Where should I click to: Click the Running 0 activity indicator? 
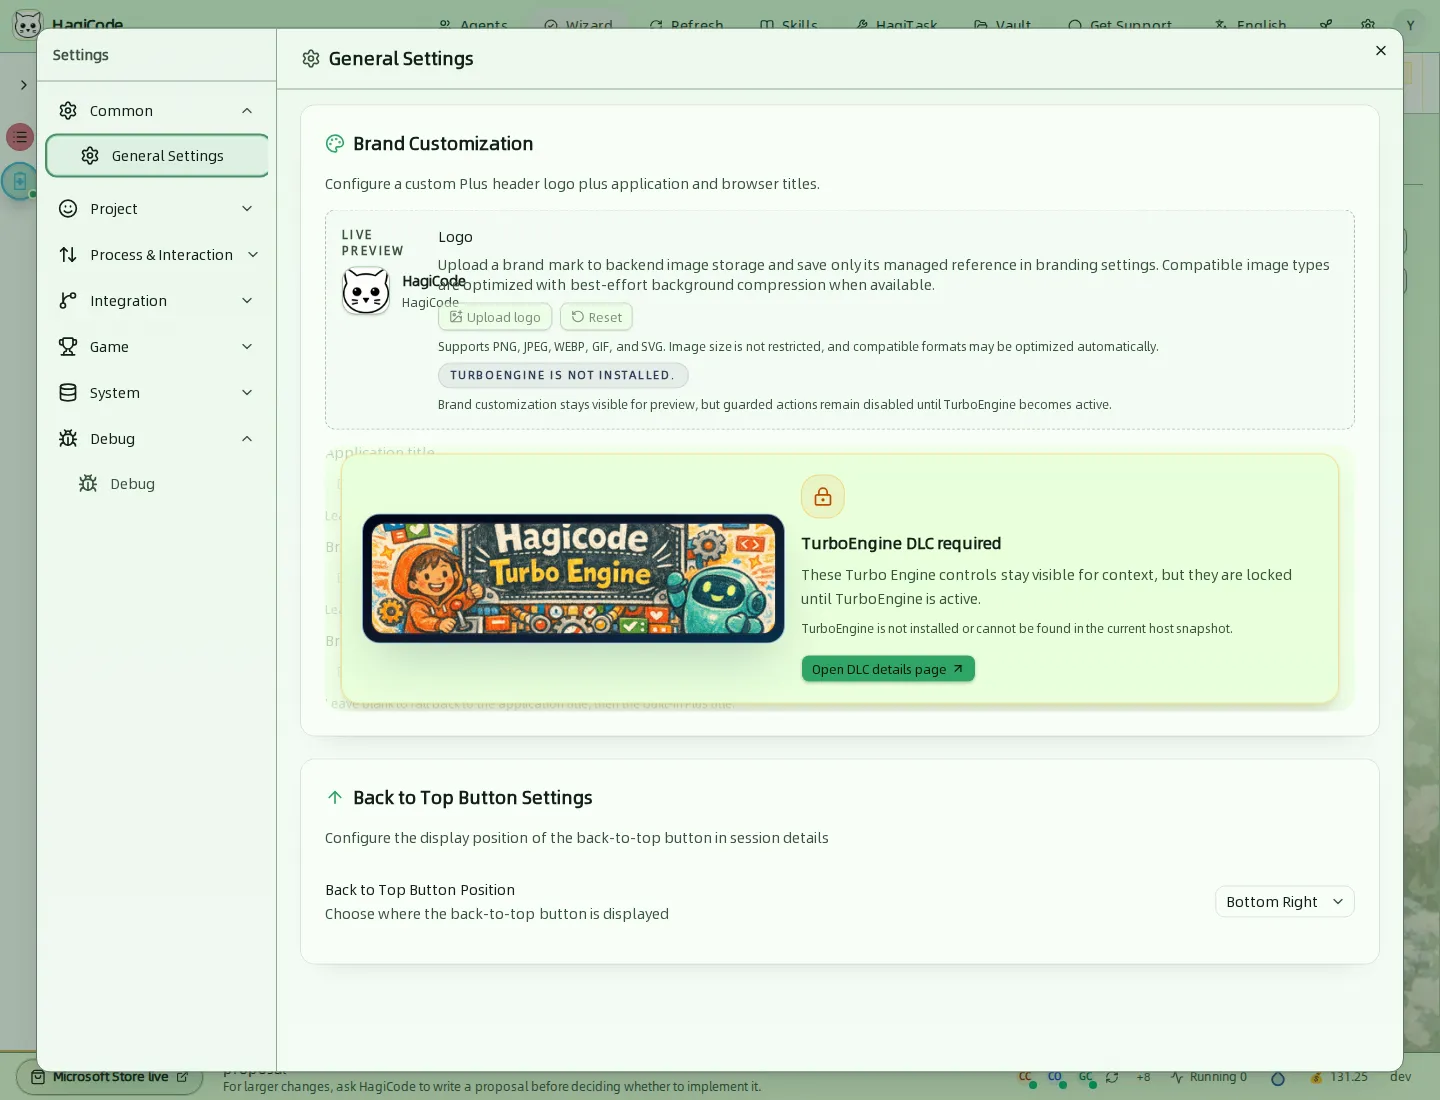1208,1077
